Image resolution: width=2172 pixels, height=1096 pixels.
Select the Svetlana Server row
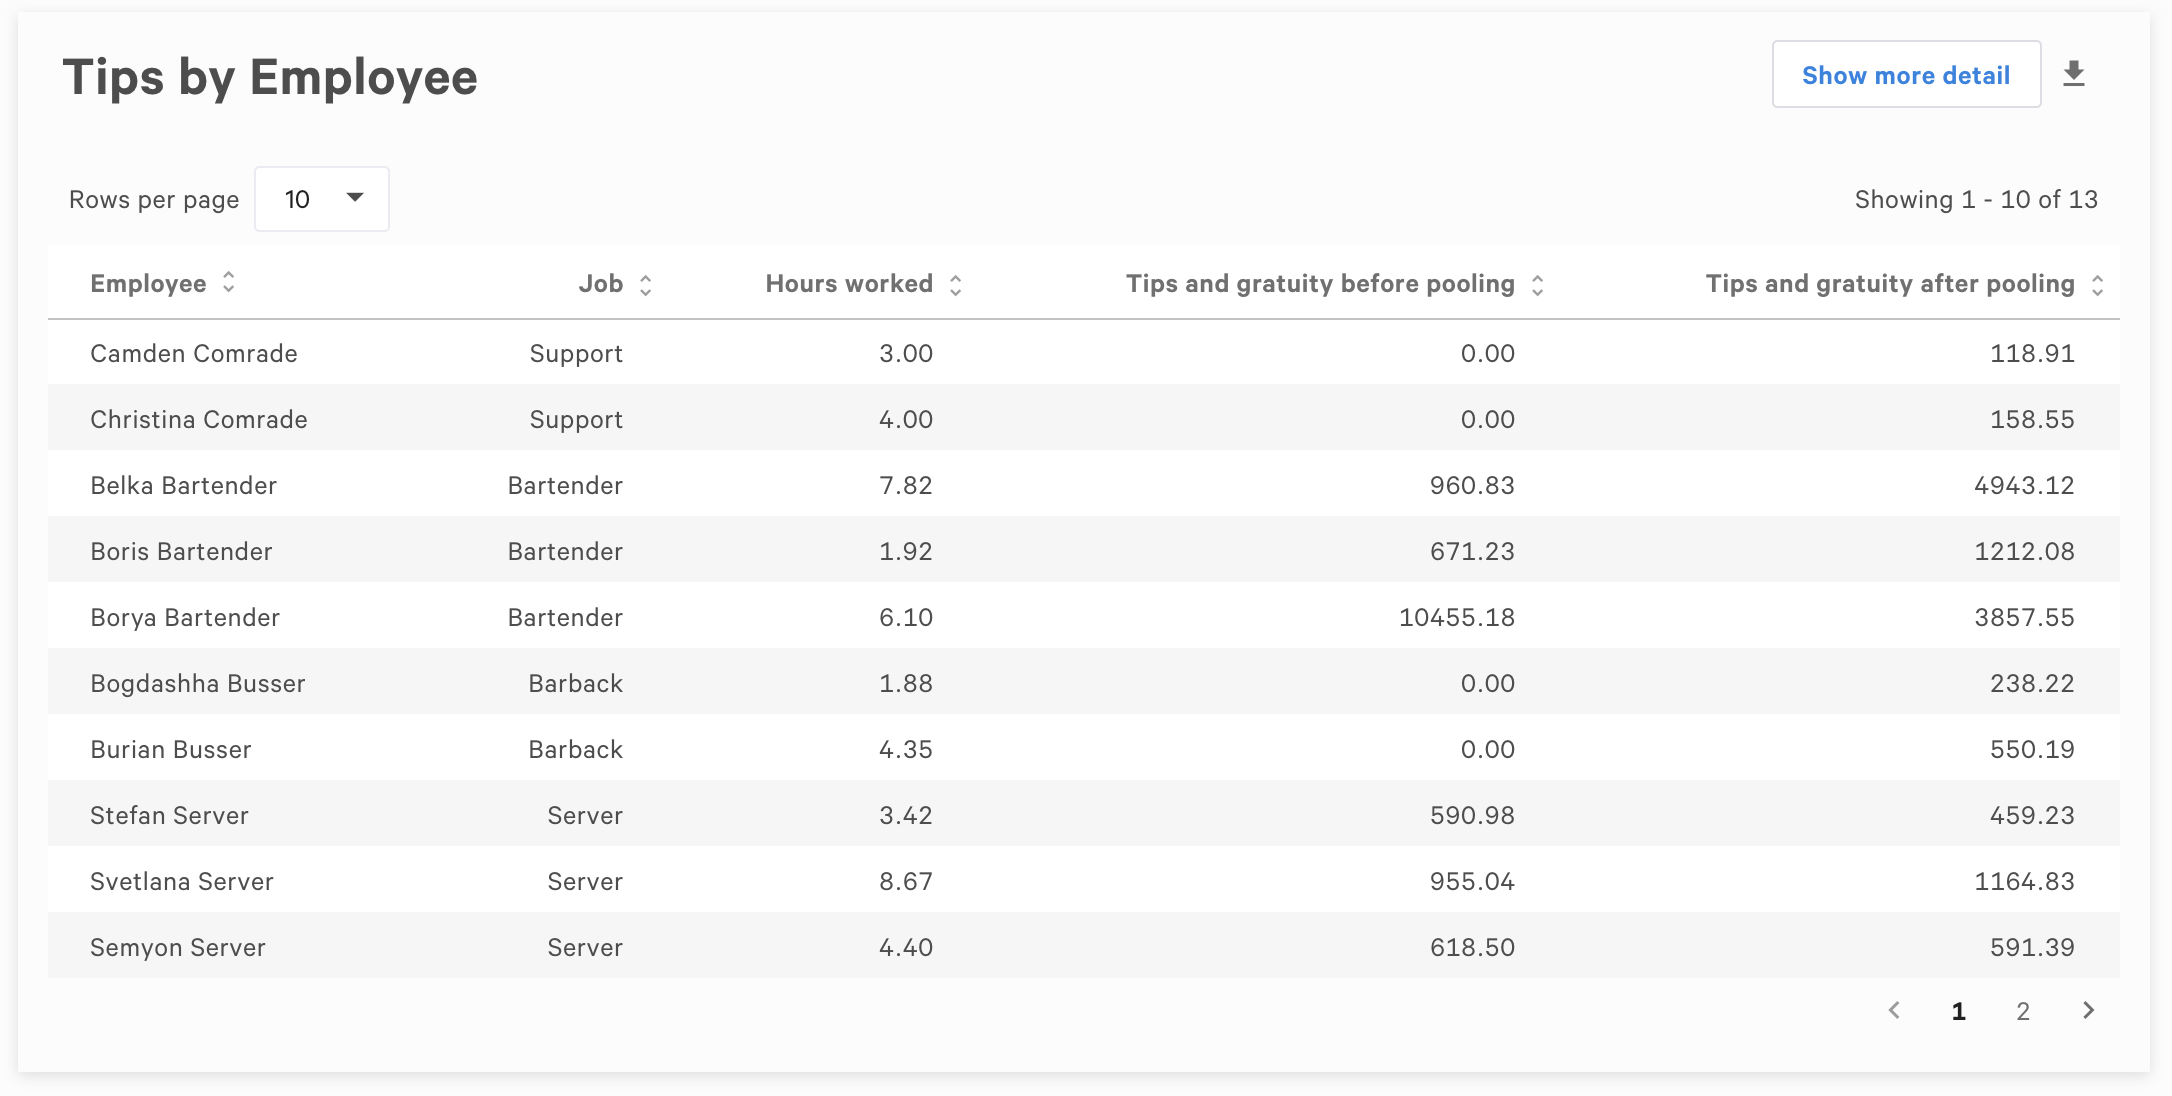pos(181,881)
